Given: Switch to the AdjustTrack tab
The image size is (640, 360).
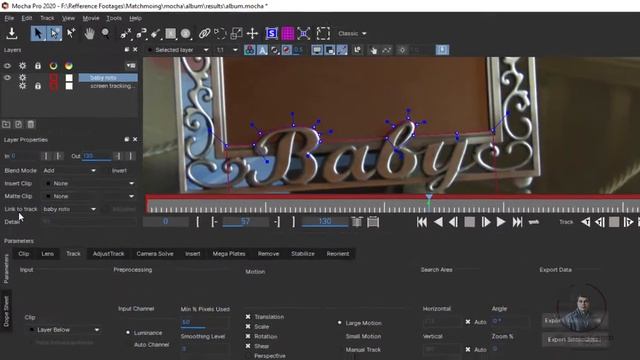Looking at the screenshot, I should coord(108,253).
